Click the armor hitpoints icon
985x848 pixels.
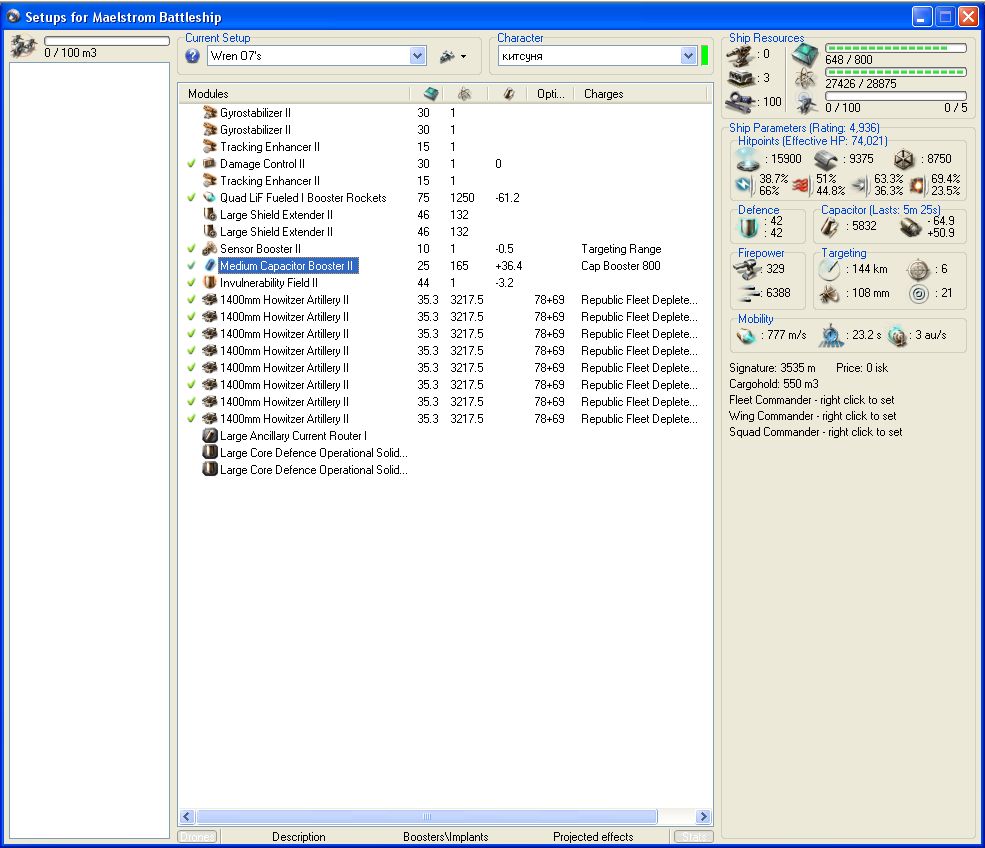[825, 159]
